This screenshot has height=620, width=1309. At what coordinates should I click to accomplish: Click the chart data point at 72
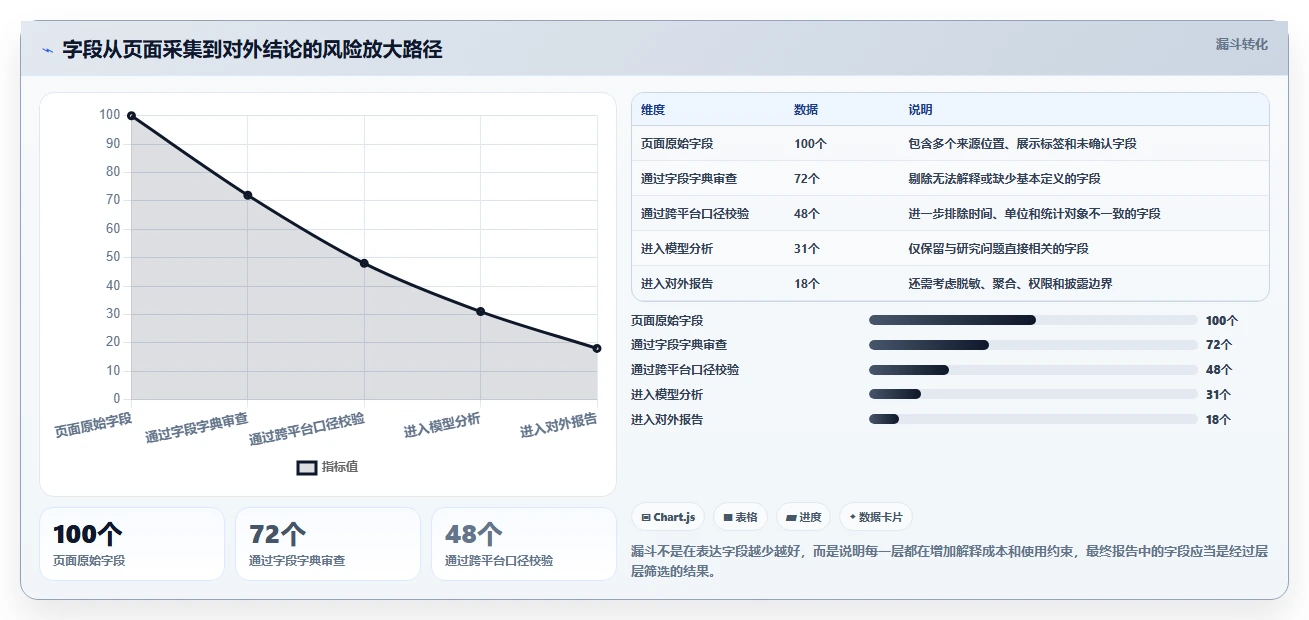247,195
